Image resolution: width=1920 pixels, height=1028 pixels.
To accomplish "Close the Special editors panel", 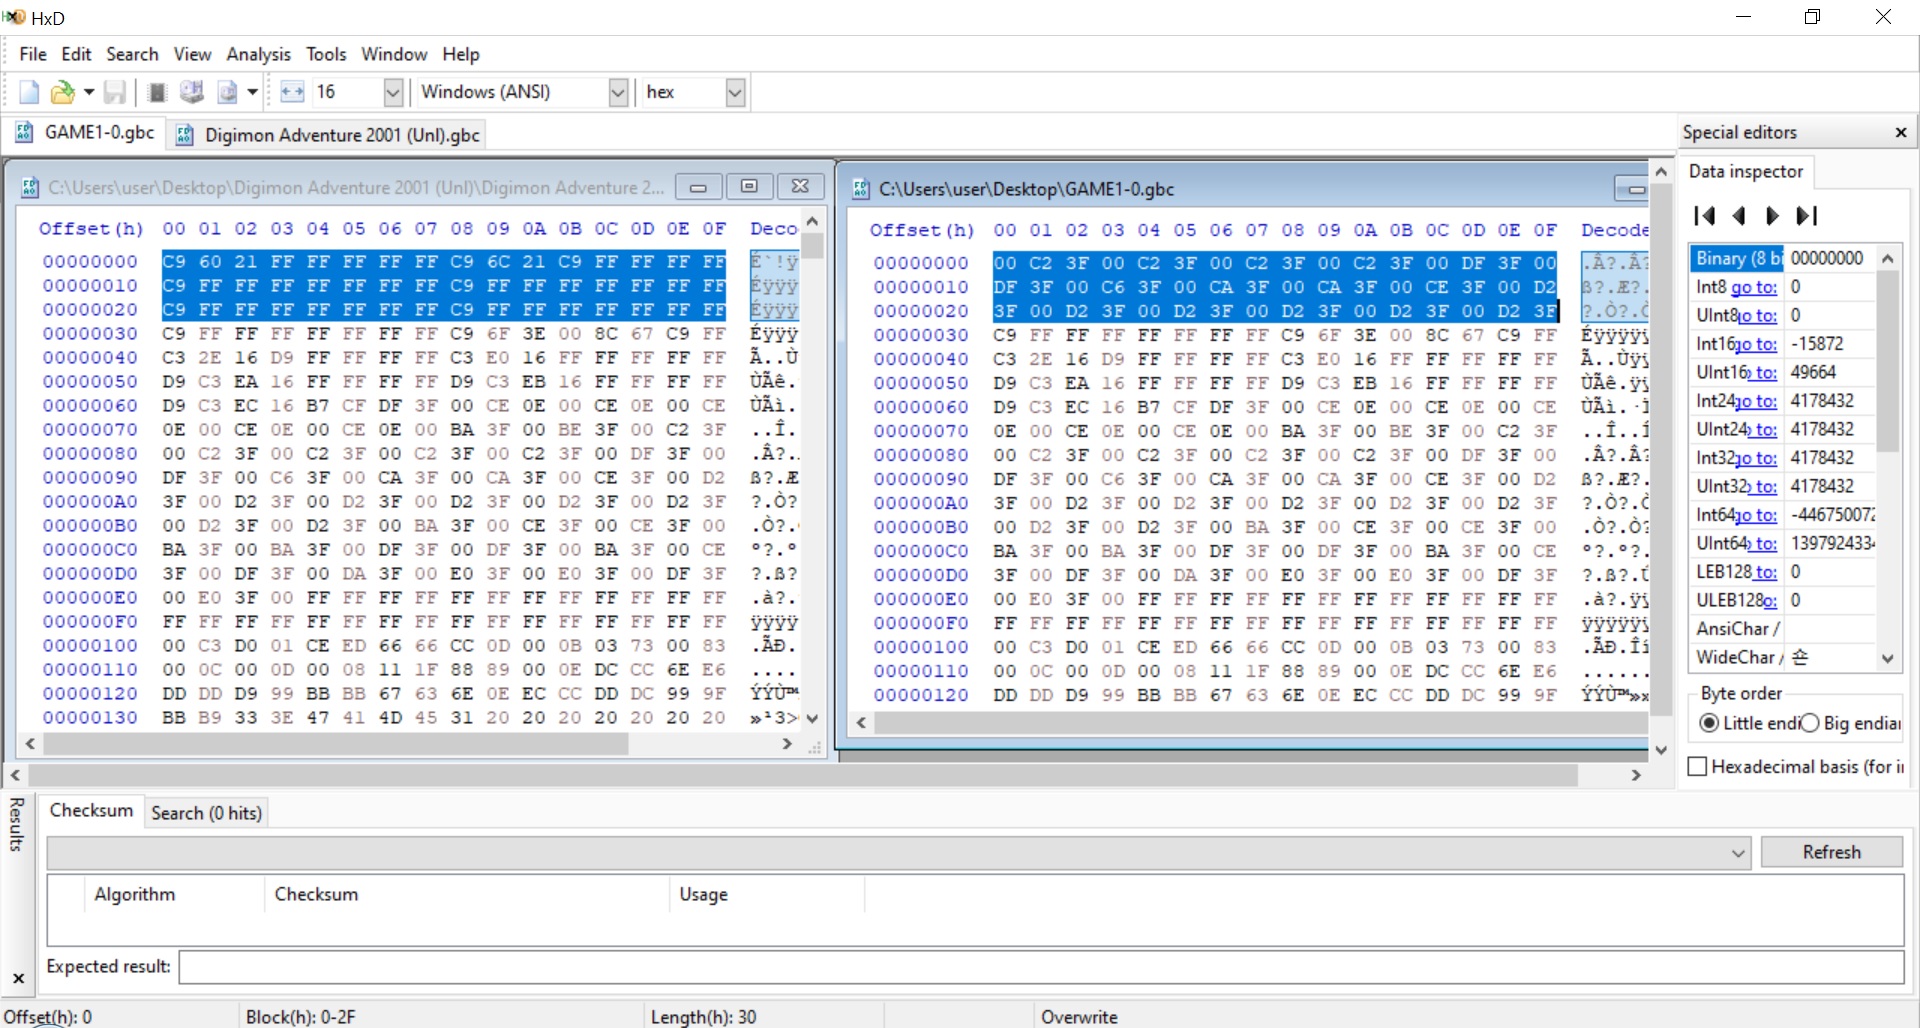I will (1901, 133).
